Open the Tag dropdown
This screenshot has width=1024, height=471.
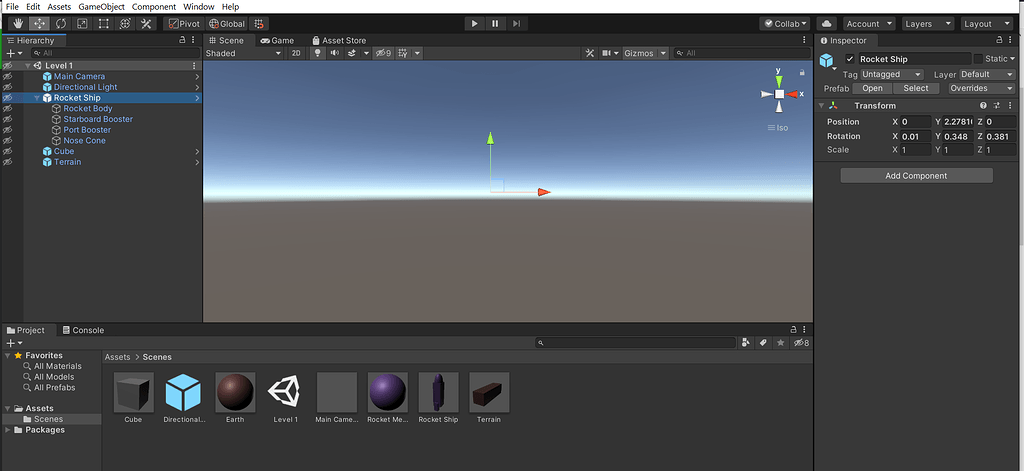click(x=892, y=74)
